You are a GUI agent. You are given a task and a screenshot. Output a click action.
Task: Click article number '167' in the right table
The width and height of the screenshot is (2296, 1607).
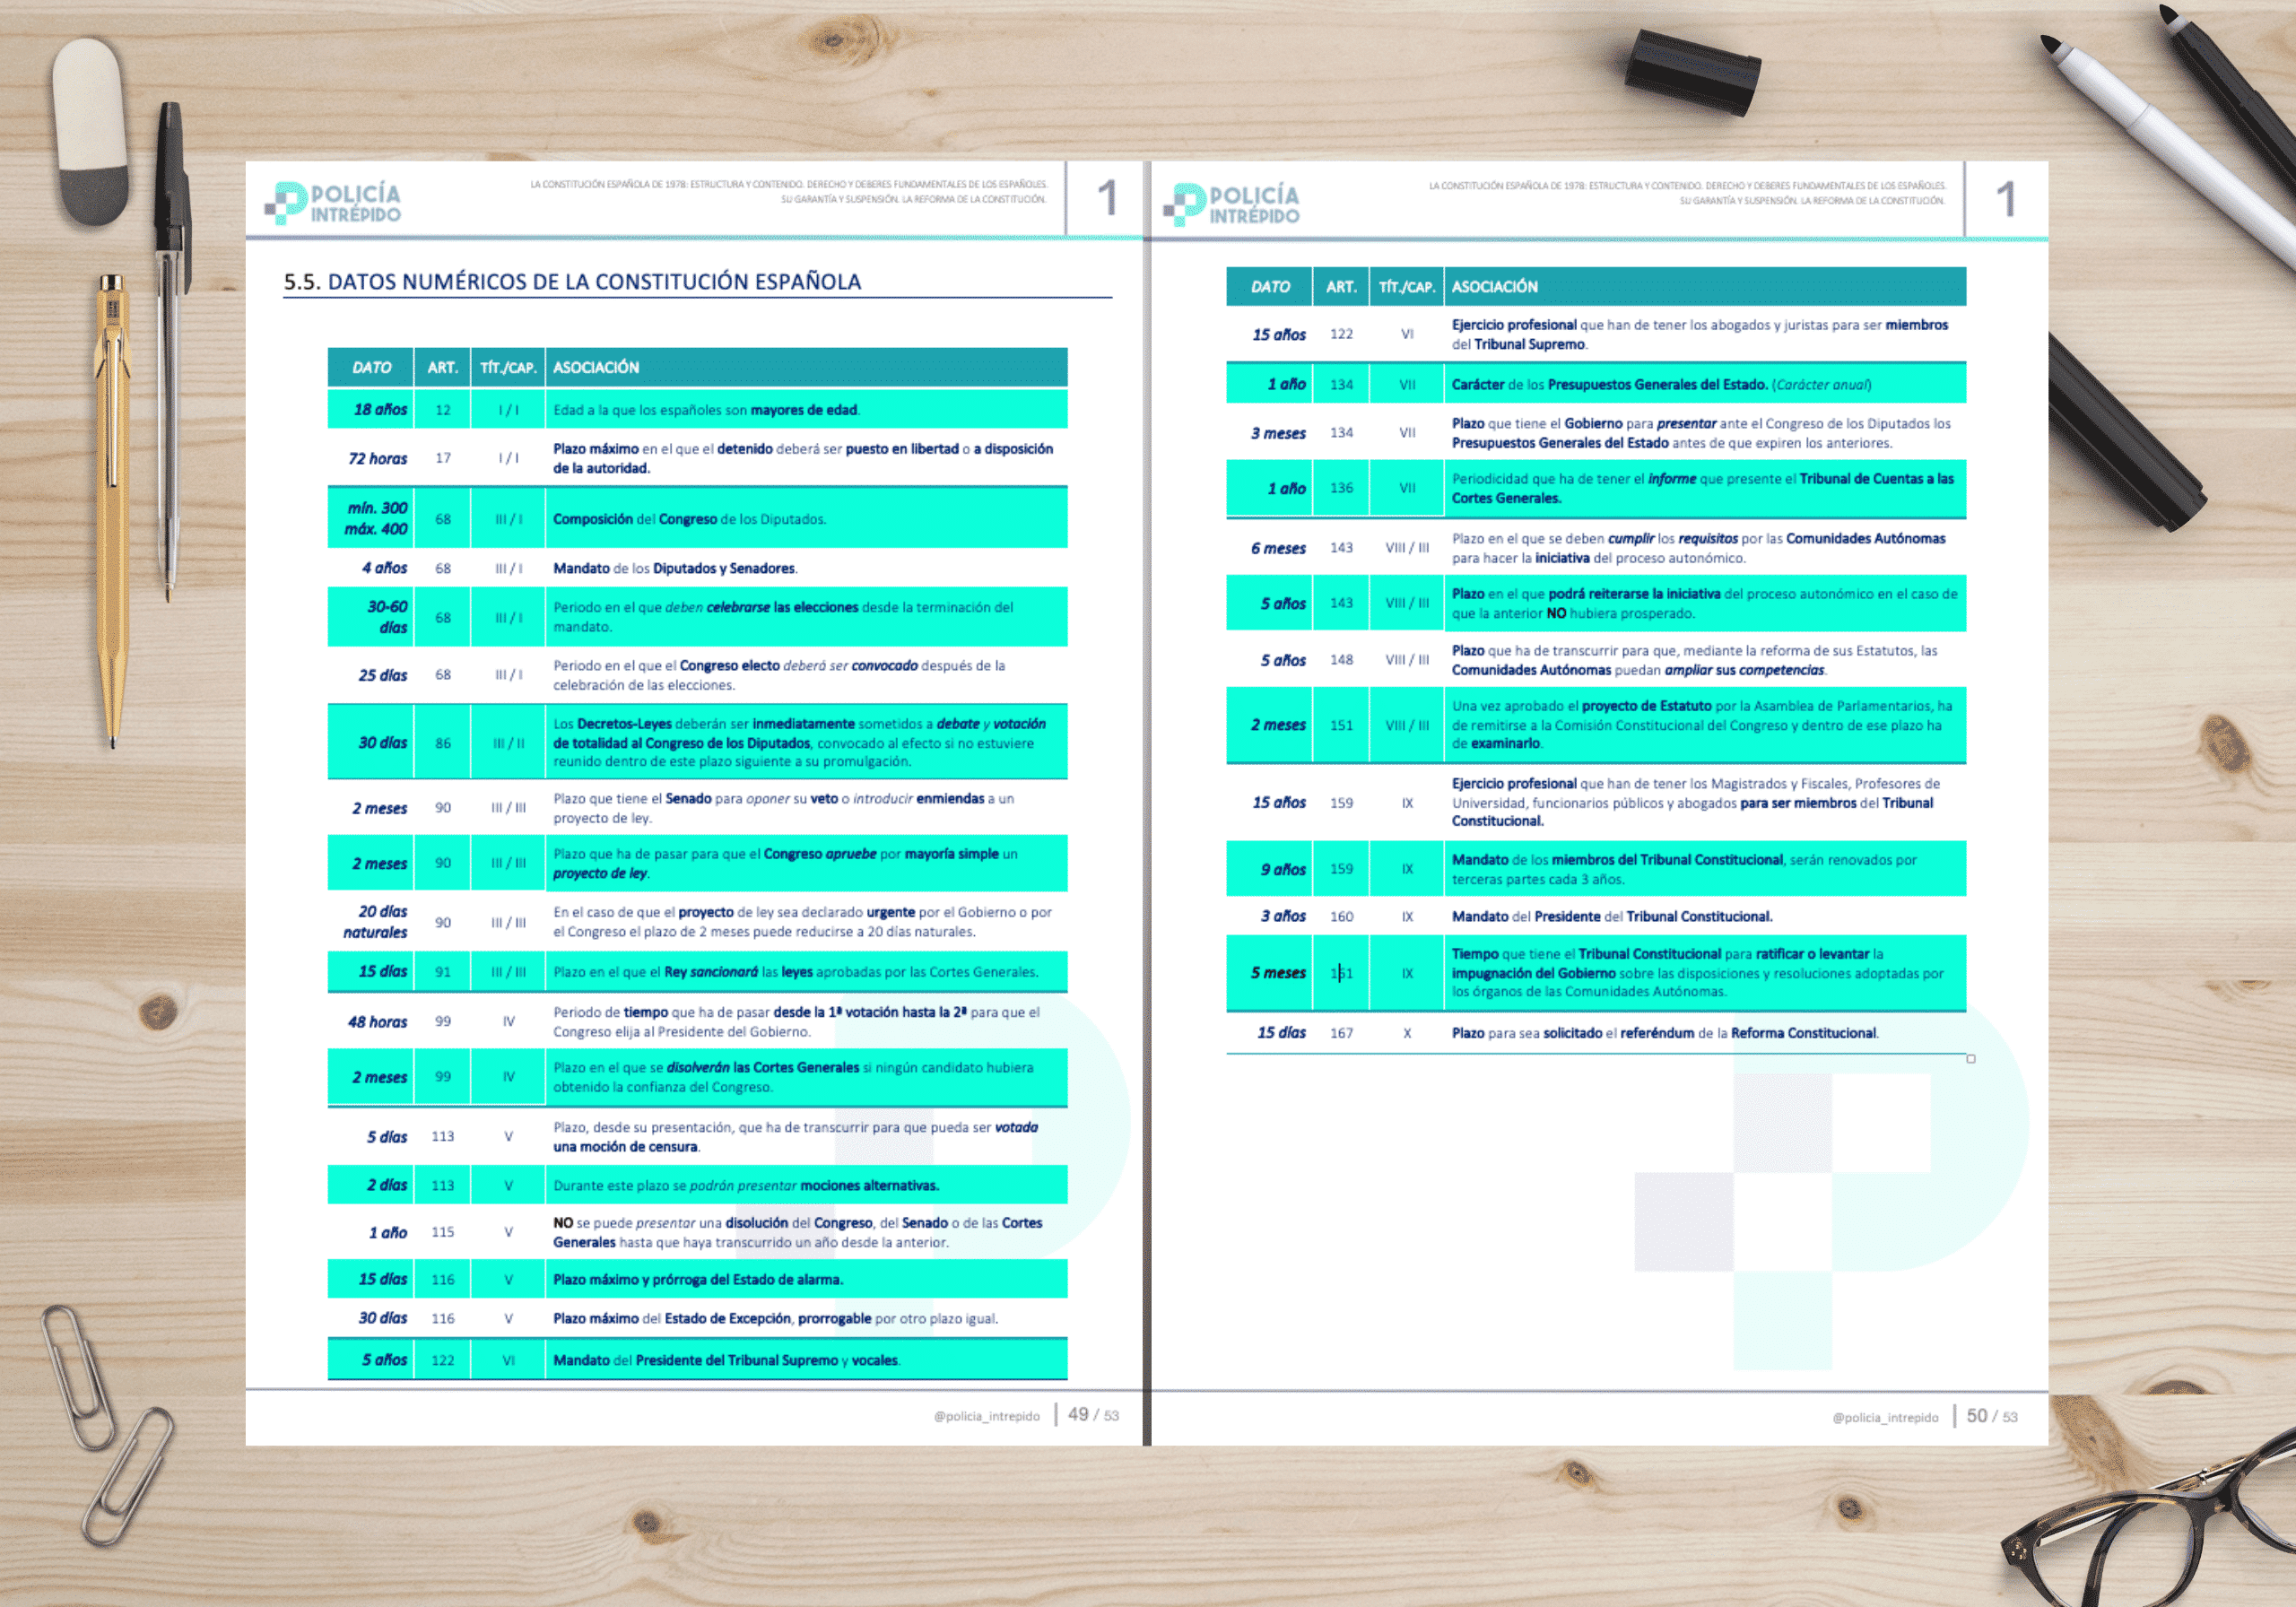tap(1341, 1033)
